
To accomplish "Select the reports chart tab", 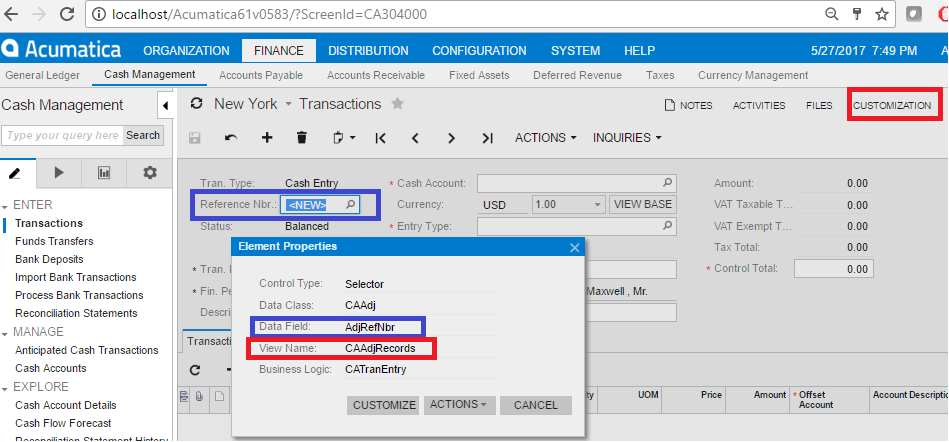I will click(104, 173).
